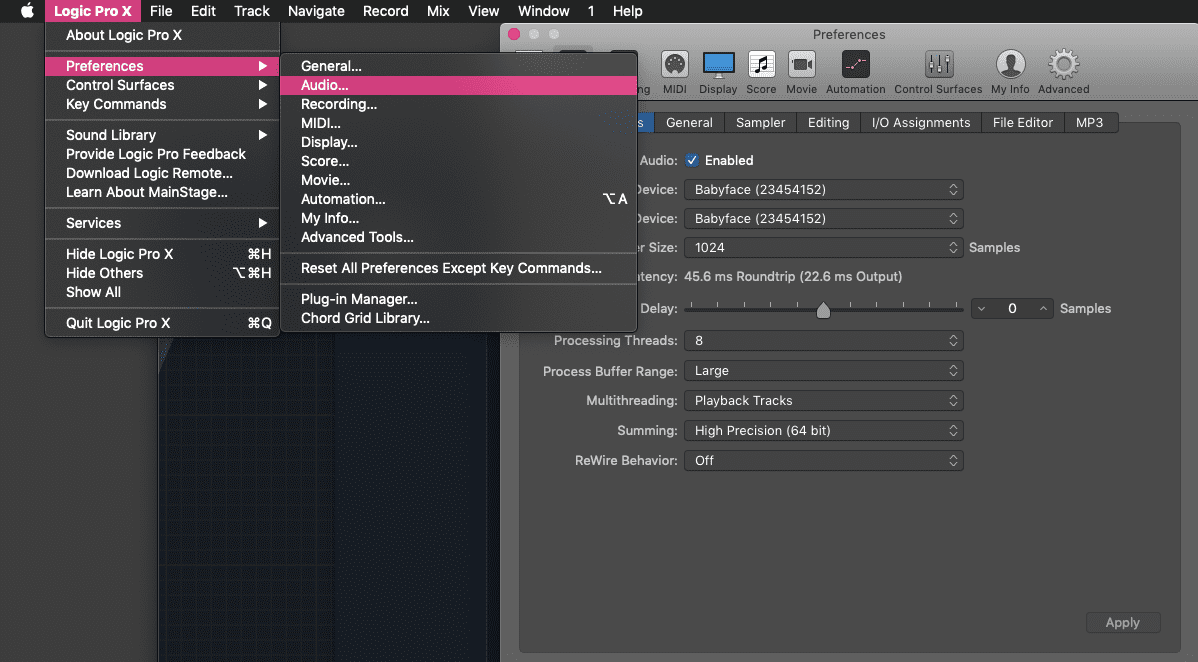Open the second Babyface device dropdown
Screen dimensions: 1198x662
pos(824,219)
